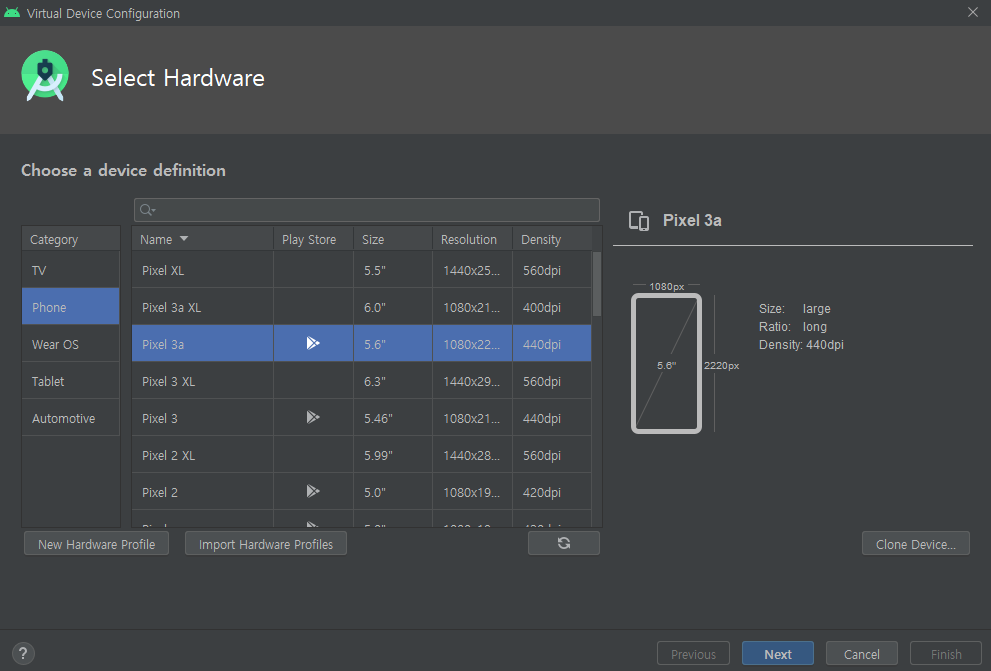Click the Resolution column header
The height and width of the screenshot is (671, 991).
click(472, 239)
